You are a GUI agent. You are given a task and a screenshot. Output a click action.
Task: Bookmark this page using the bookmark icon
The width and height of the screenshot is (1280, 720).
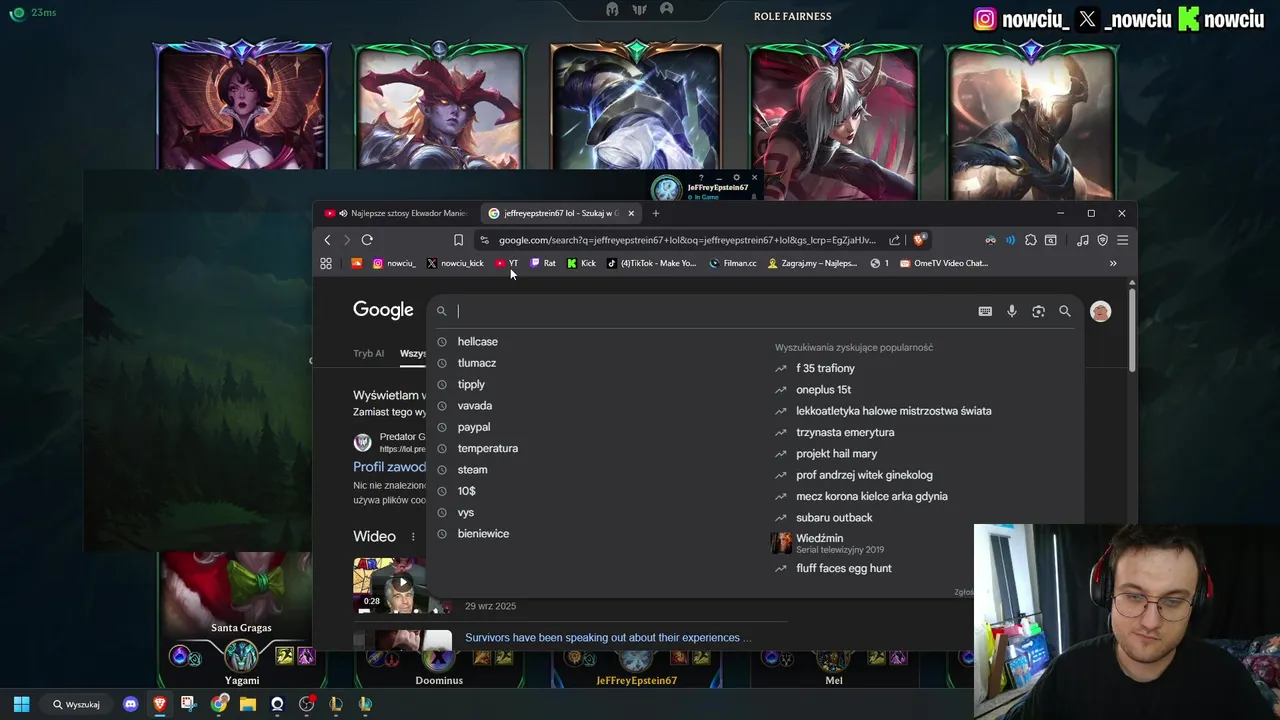tap(458, 240)
